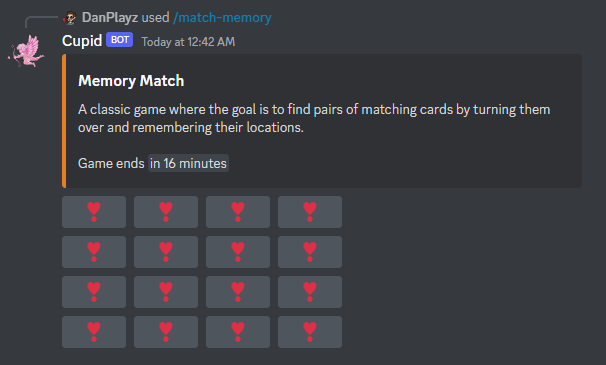Image resolution: width=606 pixels, height=365 pixels.
Task: Flip the last card in the bottom row
Action: coord(310,332)
